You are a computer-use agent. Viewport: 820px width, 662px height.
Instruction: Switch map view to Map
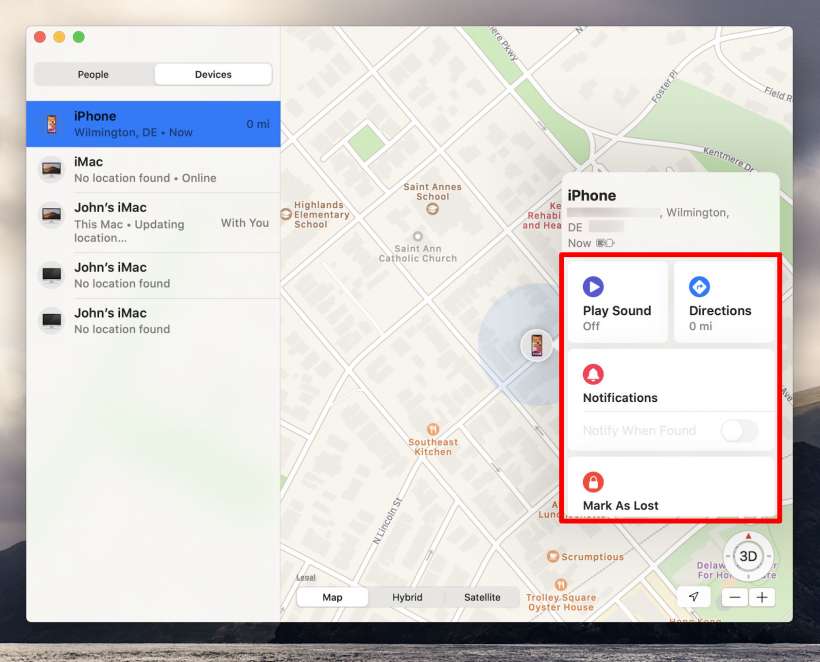332,597
